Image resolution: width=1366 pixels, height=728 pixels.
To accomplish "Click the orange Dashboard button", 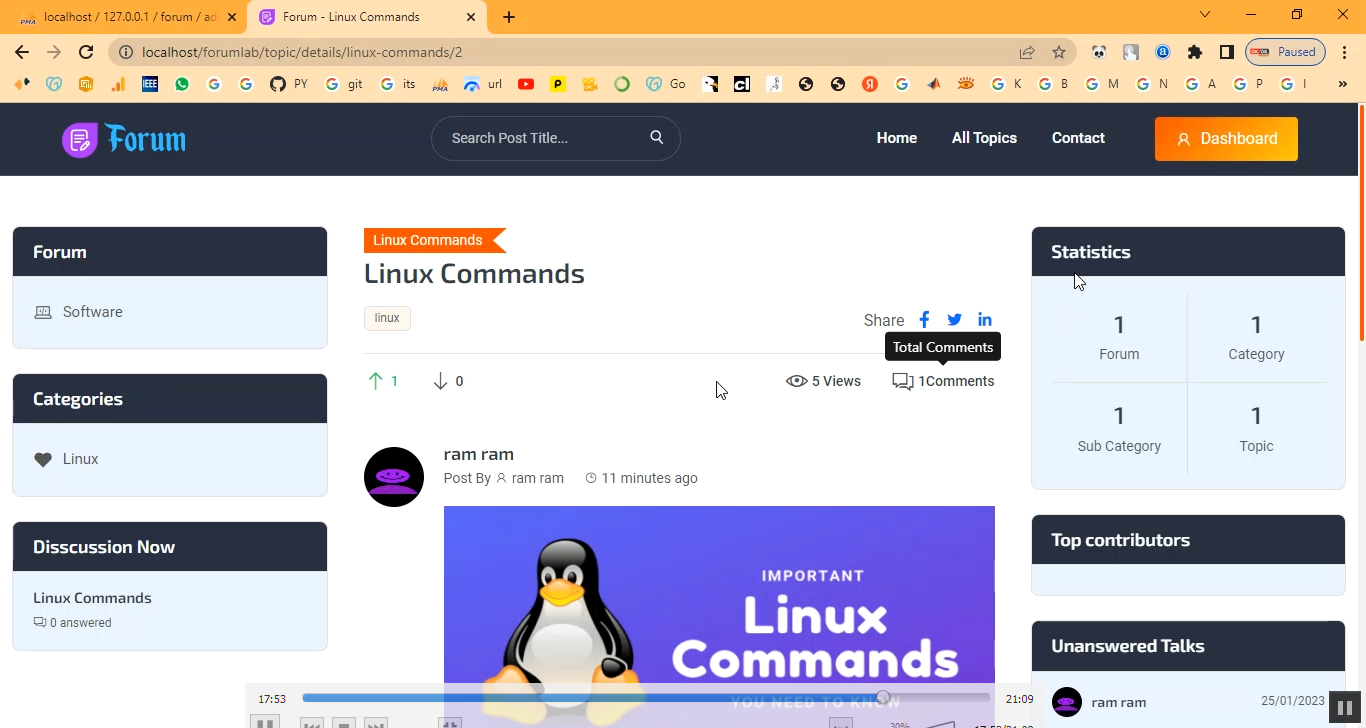I will 1226,139.
